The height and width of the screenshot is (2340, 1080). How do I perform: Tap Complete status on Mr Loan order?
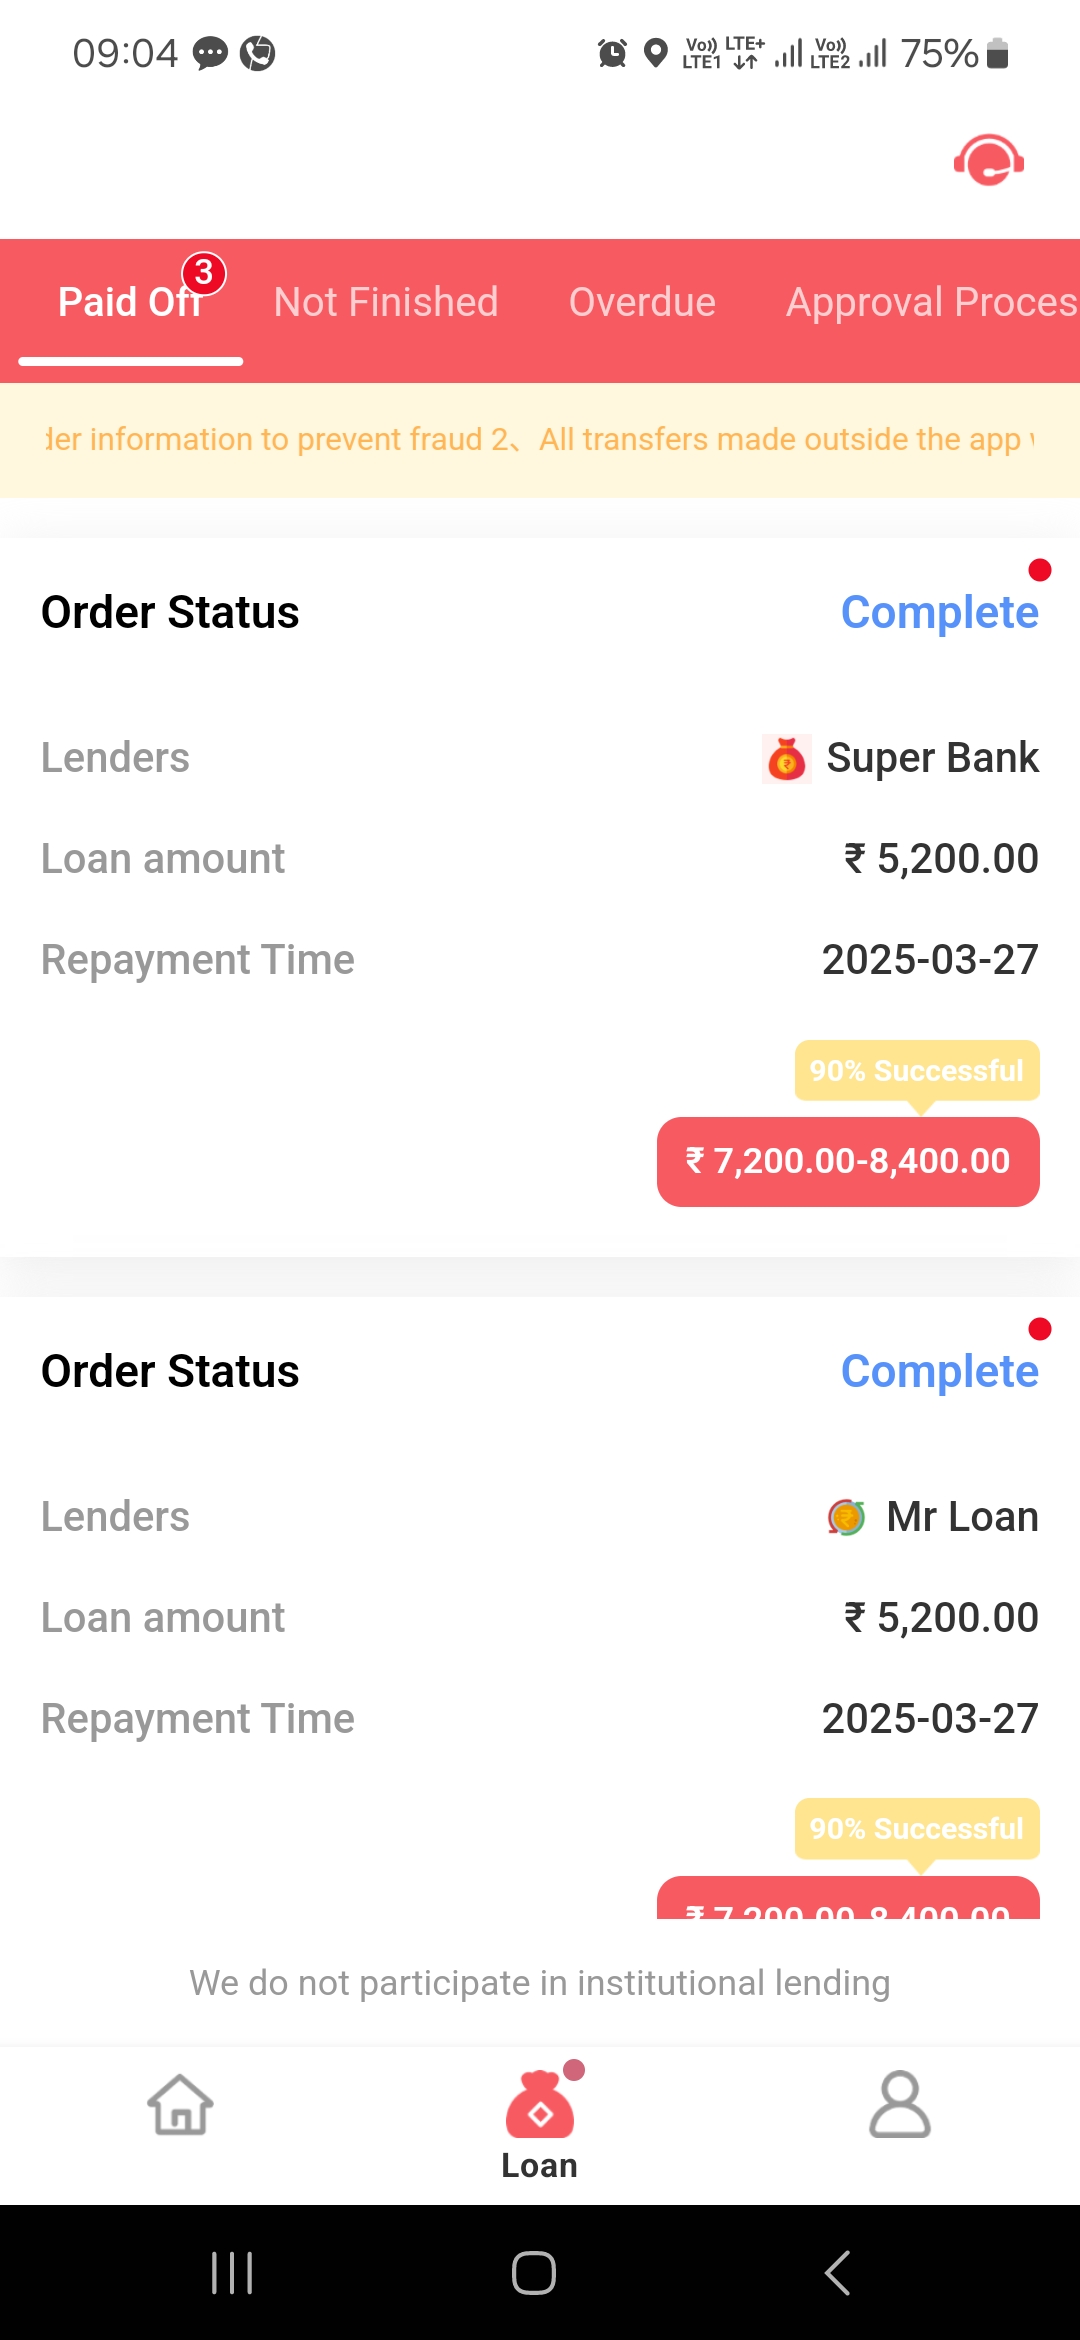(939, 1371)
